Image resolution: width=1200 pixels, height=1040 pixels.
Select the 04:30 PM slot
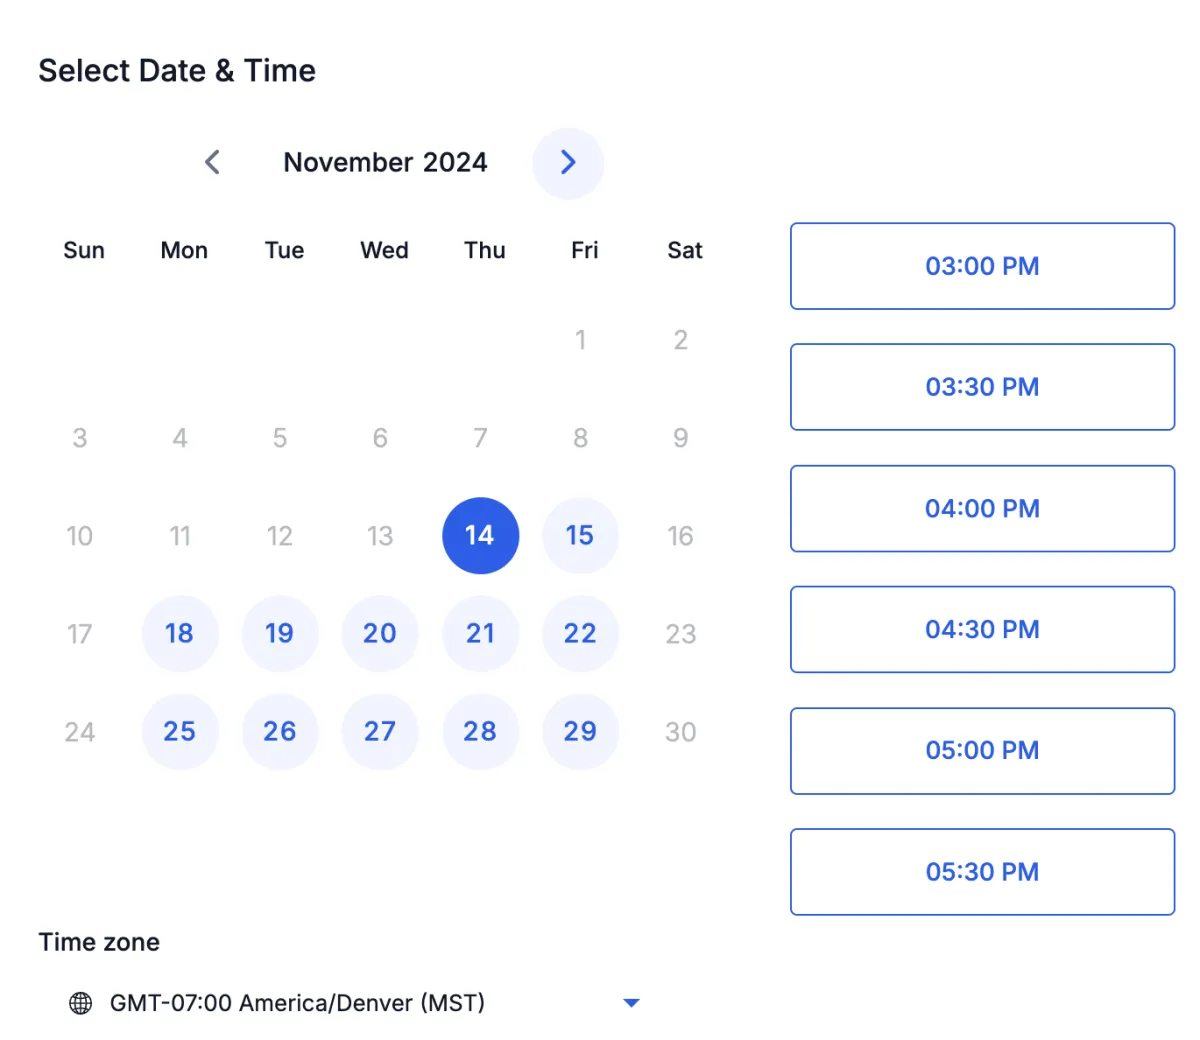click(x=982, y=629)
